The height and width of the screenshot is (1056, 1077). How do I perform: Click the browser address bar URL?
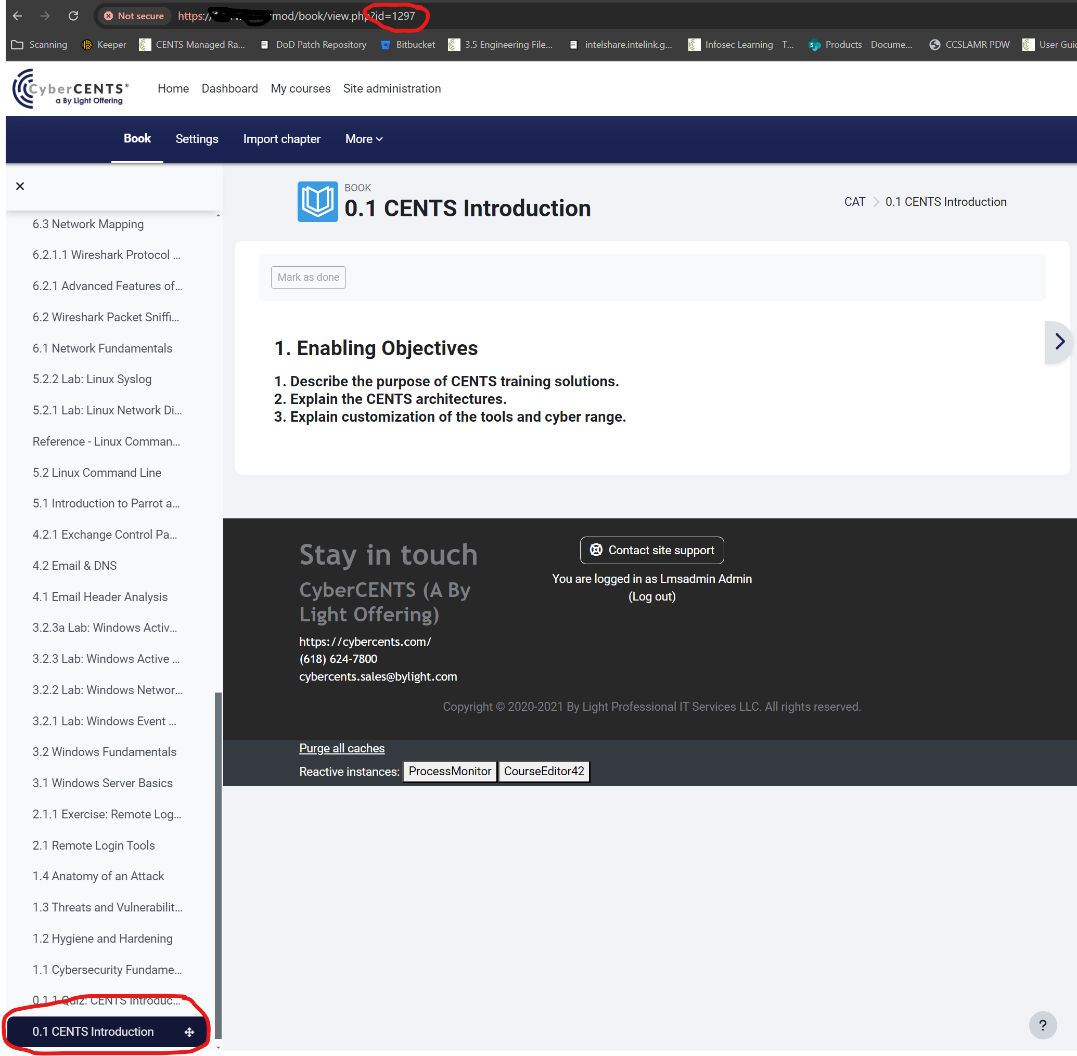click(297, 16)
